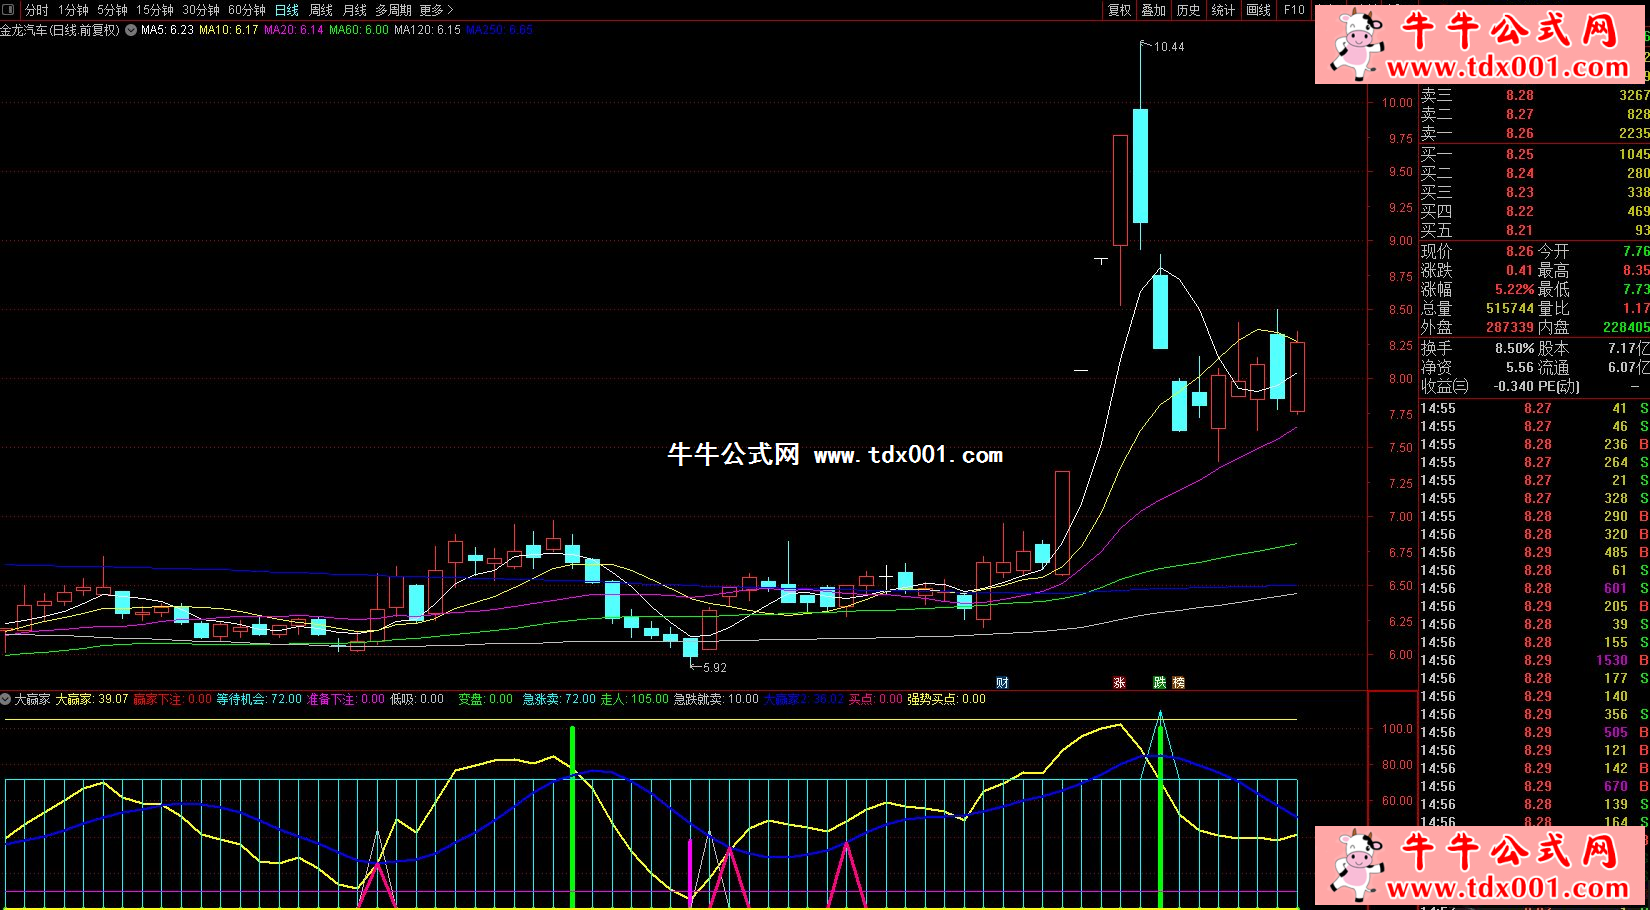Activate the 画线 drawing tools
The image size is (1650, 910).
(x=1259, y=10)
